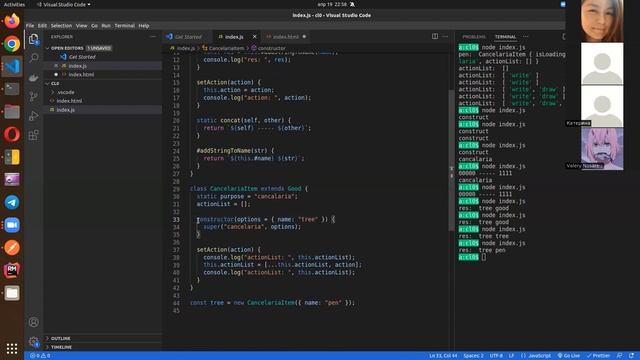640x360 pixels.
Task: Select Valery's video thumbnail
Action: [x=602, y=149]
